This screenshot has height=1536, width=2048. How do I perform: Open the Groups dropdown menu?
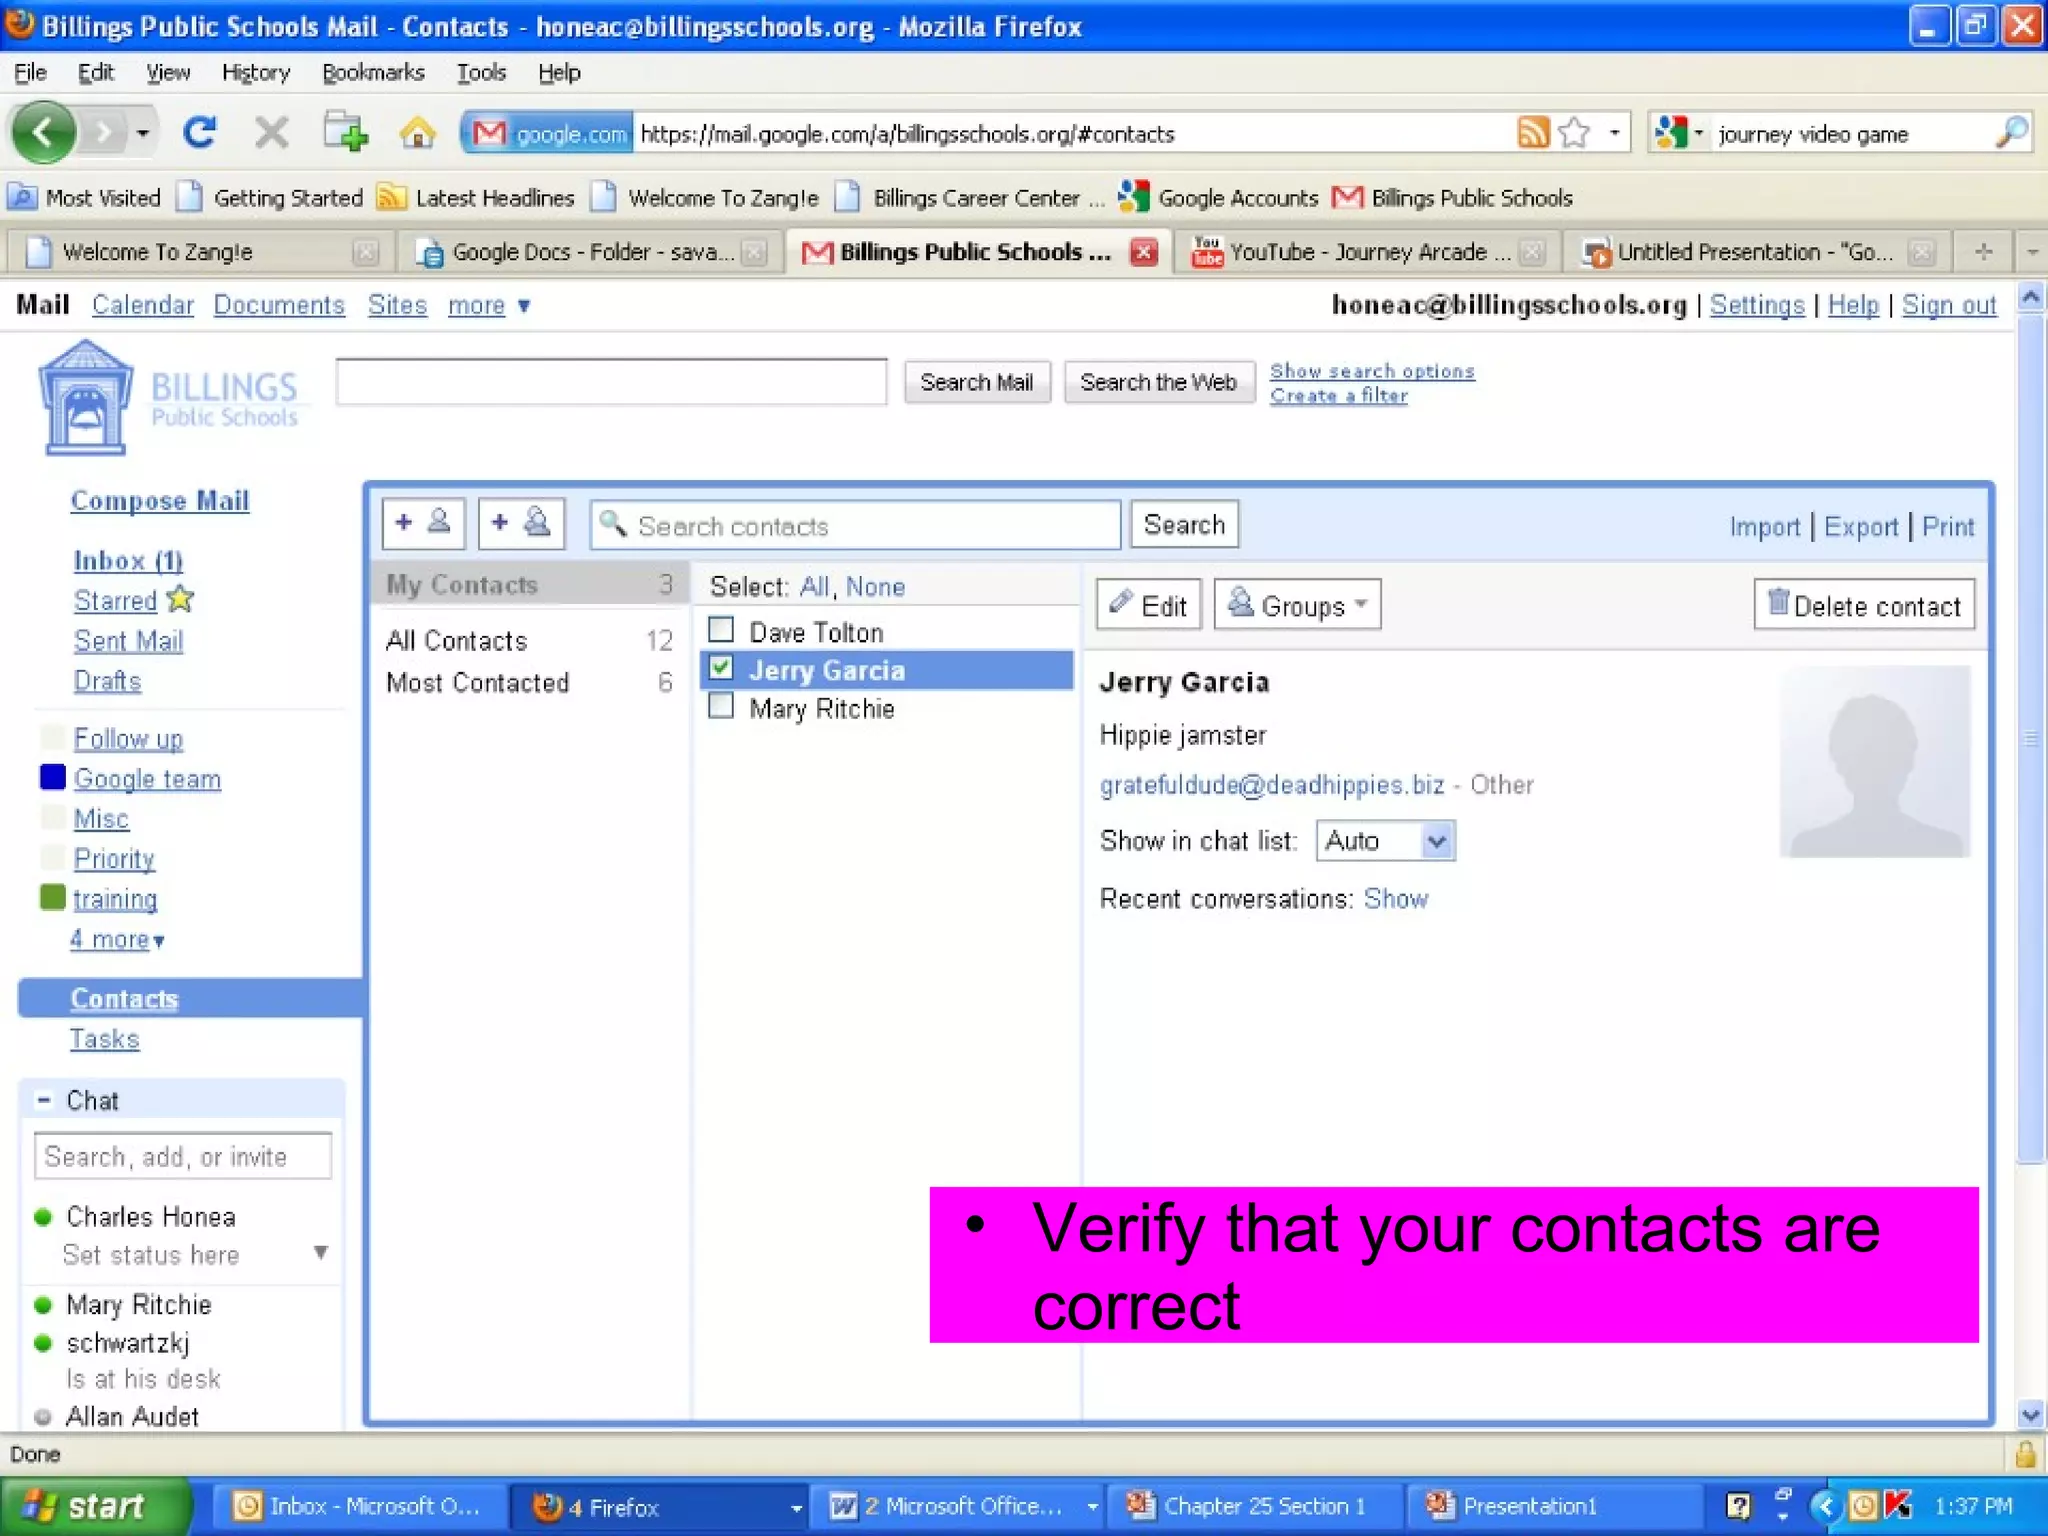click(x=1297, y=605)
